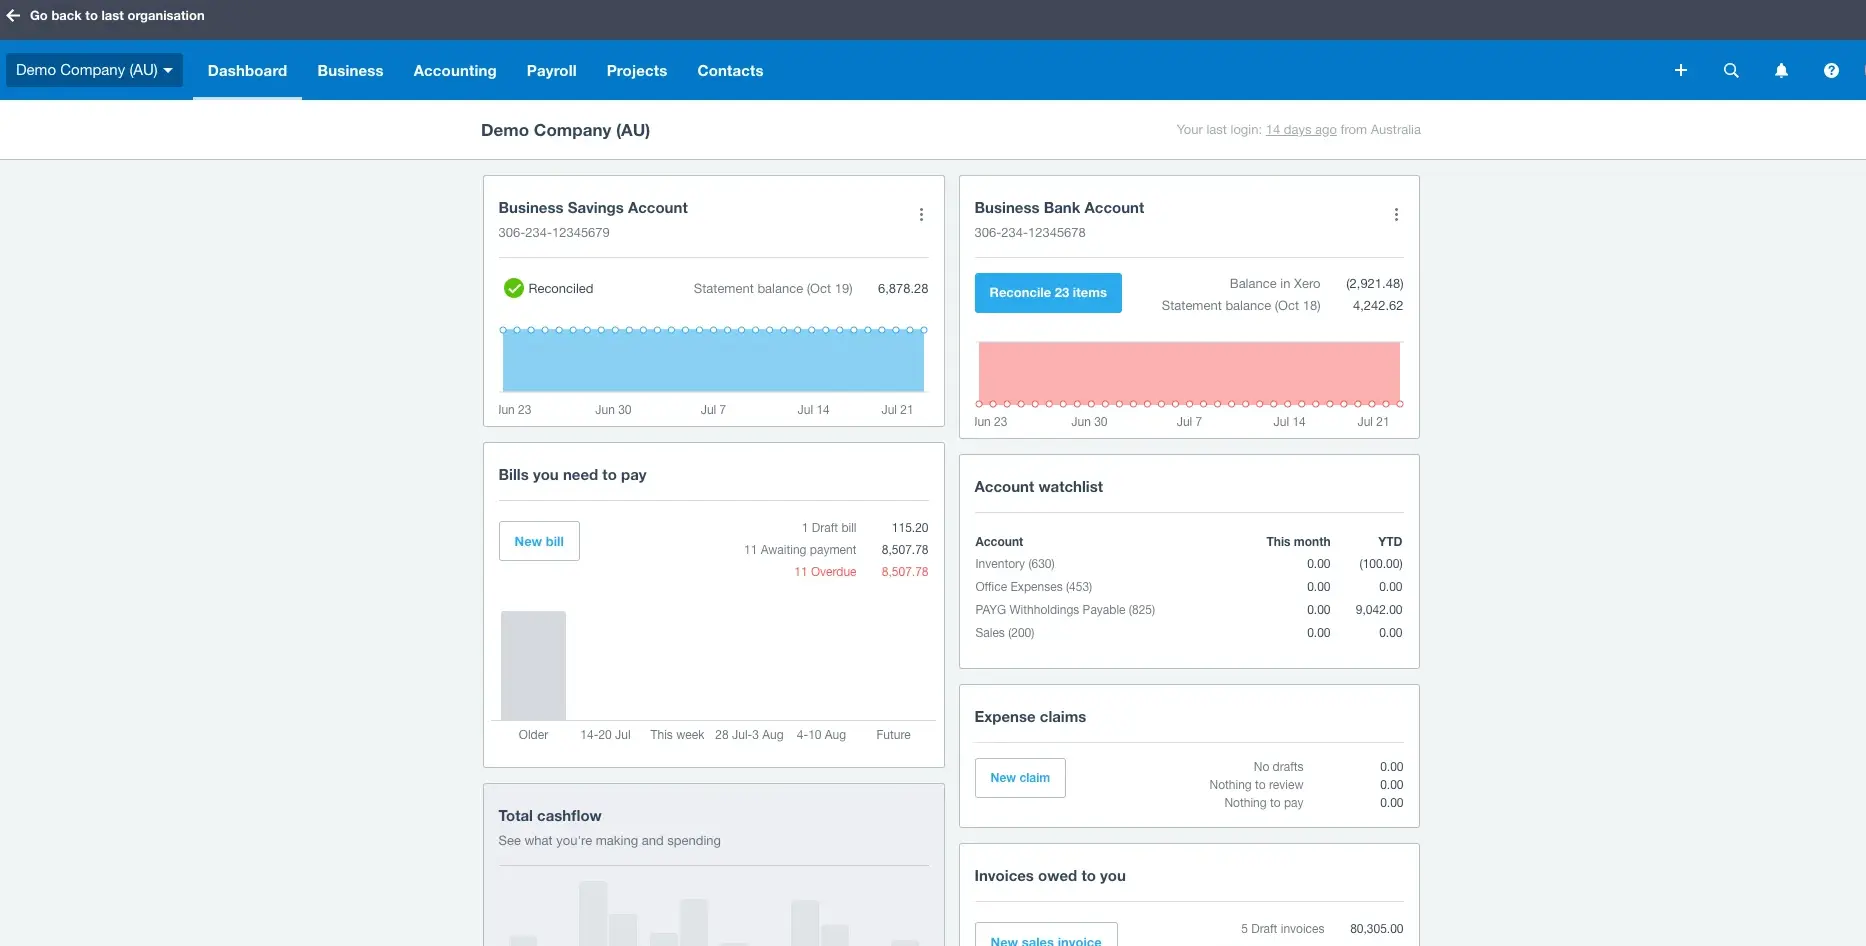
Task: Open the Accounting menu
Action: pos(455,70)
